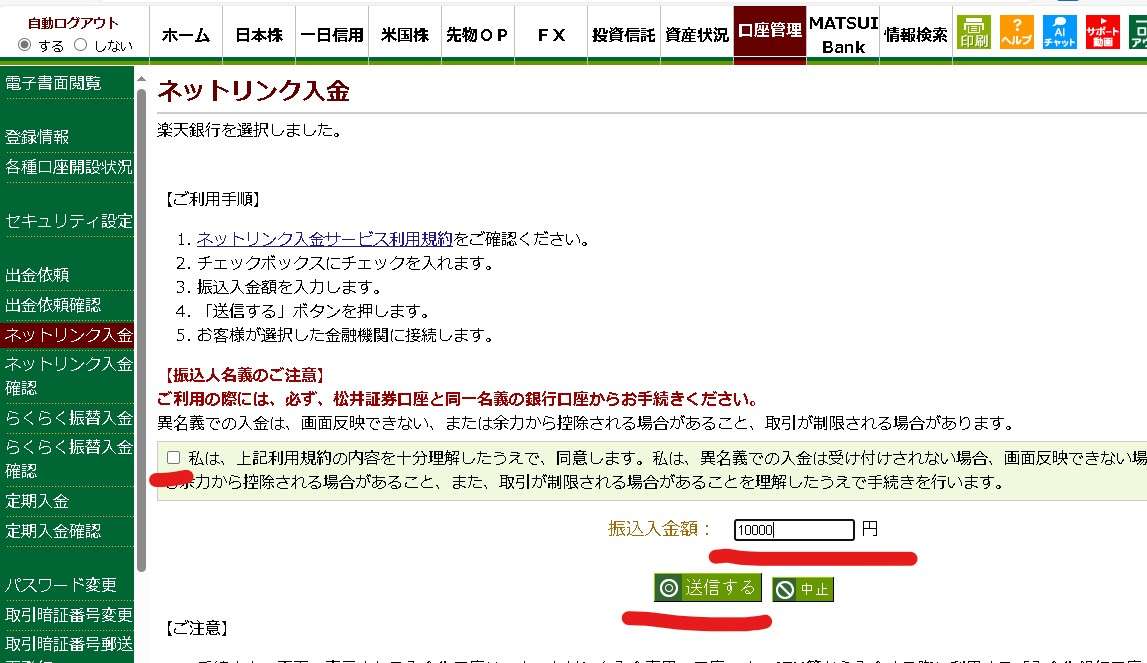Open the 一日信用 tab
1147x663 pixels.
point(332,34)
